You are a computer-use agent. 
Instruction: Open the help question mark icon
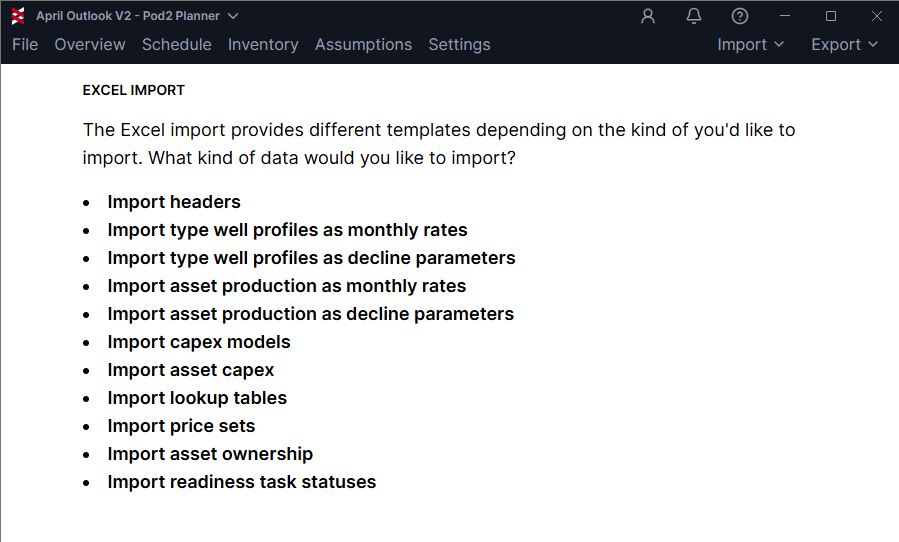tap(740, 16)
